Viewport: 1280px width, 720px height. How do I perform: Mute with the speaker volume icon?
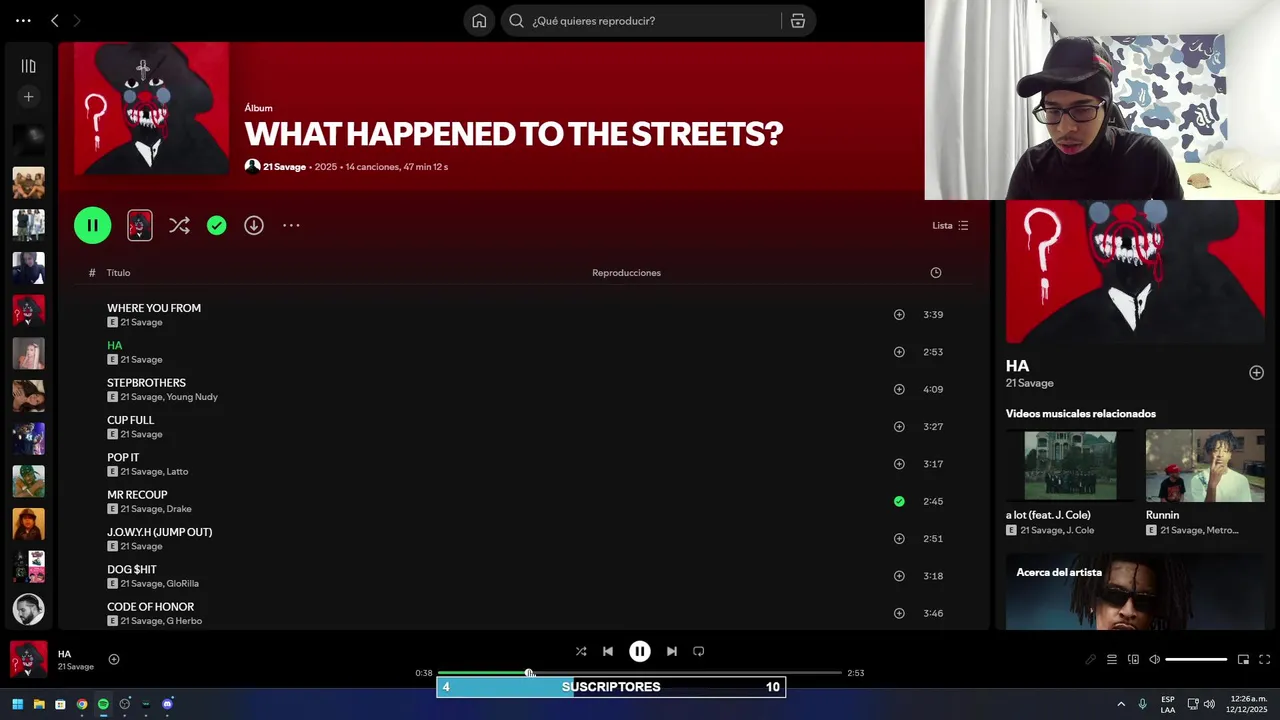(x=1154, y=659)
